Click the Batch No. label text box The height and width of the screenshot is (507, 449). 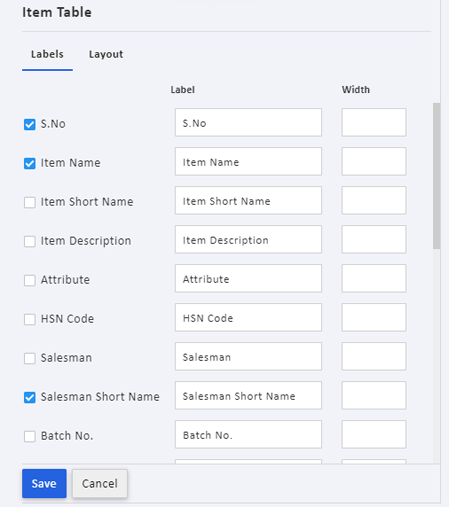248,434
